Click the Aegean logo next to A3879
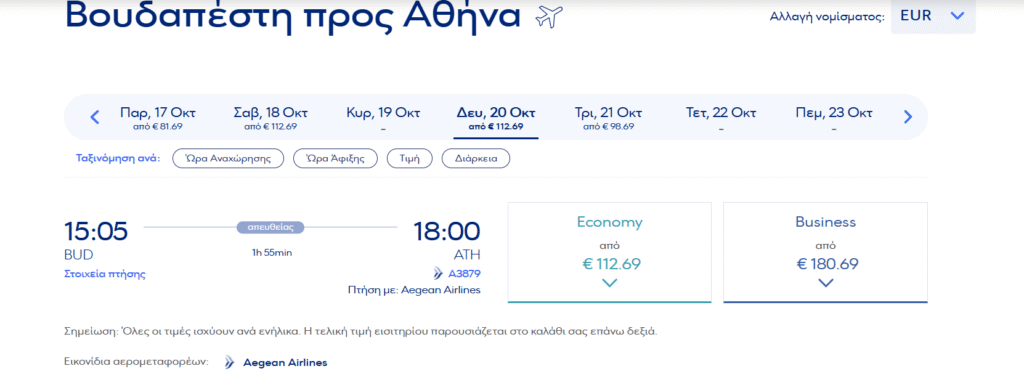This screenshot has width=1024, height=382. click(438, 274)
